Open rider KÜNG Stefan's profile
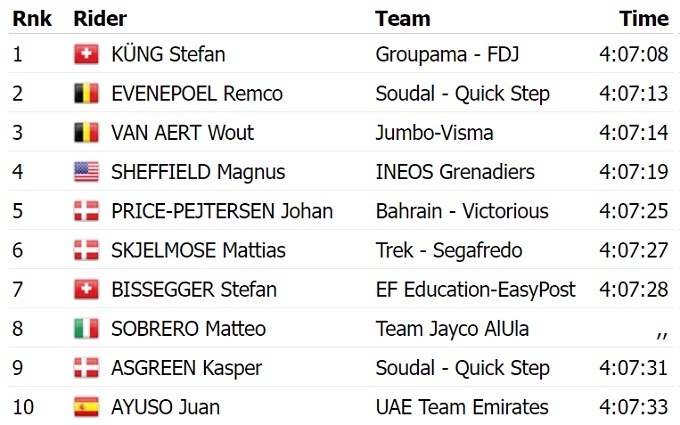680x425 pixels. pyautogui.click(x=168, y=54)
